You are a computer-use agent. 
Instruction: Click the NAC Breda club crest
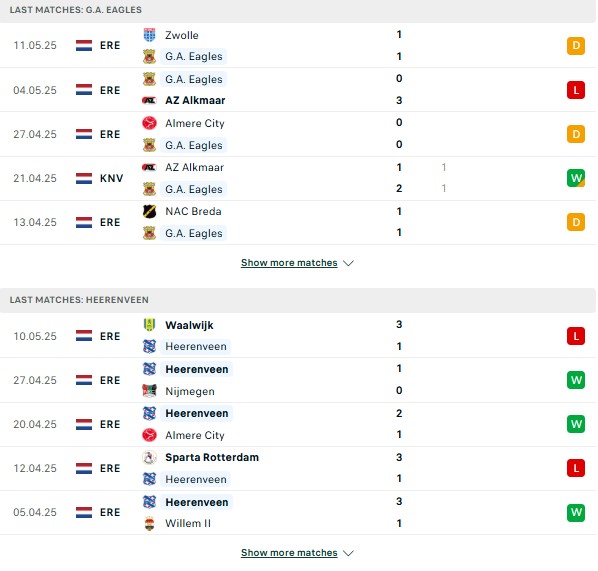point(149,211)
